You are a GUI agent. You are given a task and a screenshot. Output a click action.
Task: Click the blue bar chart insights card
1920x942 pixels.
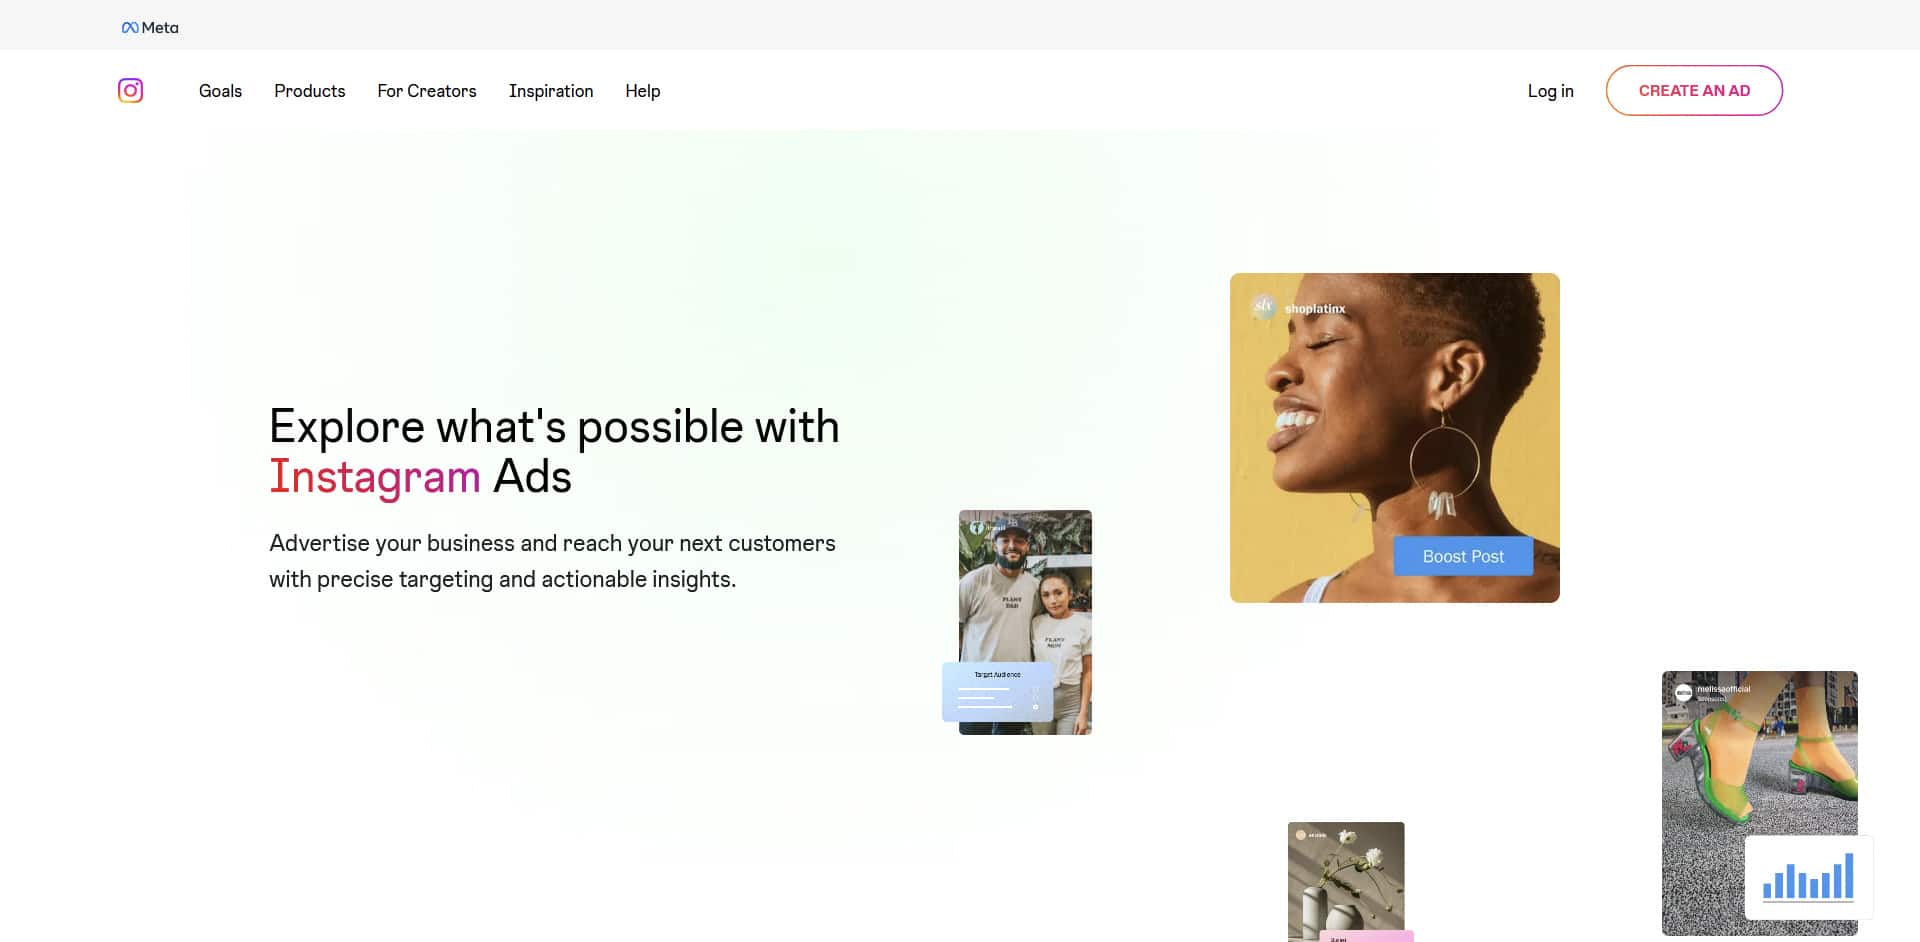(x=1808, y=877)
